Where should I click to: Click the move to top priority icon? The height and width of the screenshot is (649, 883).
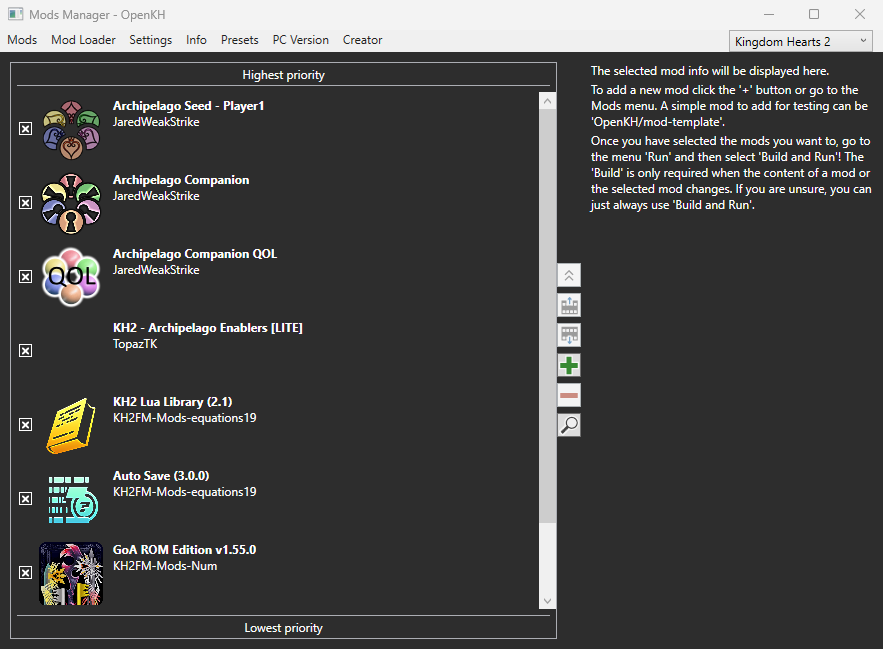tap(569, 276)
